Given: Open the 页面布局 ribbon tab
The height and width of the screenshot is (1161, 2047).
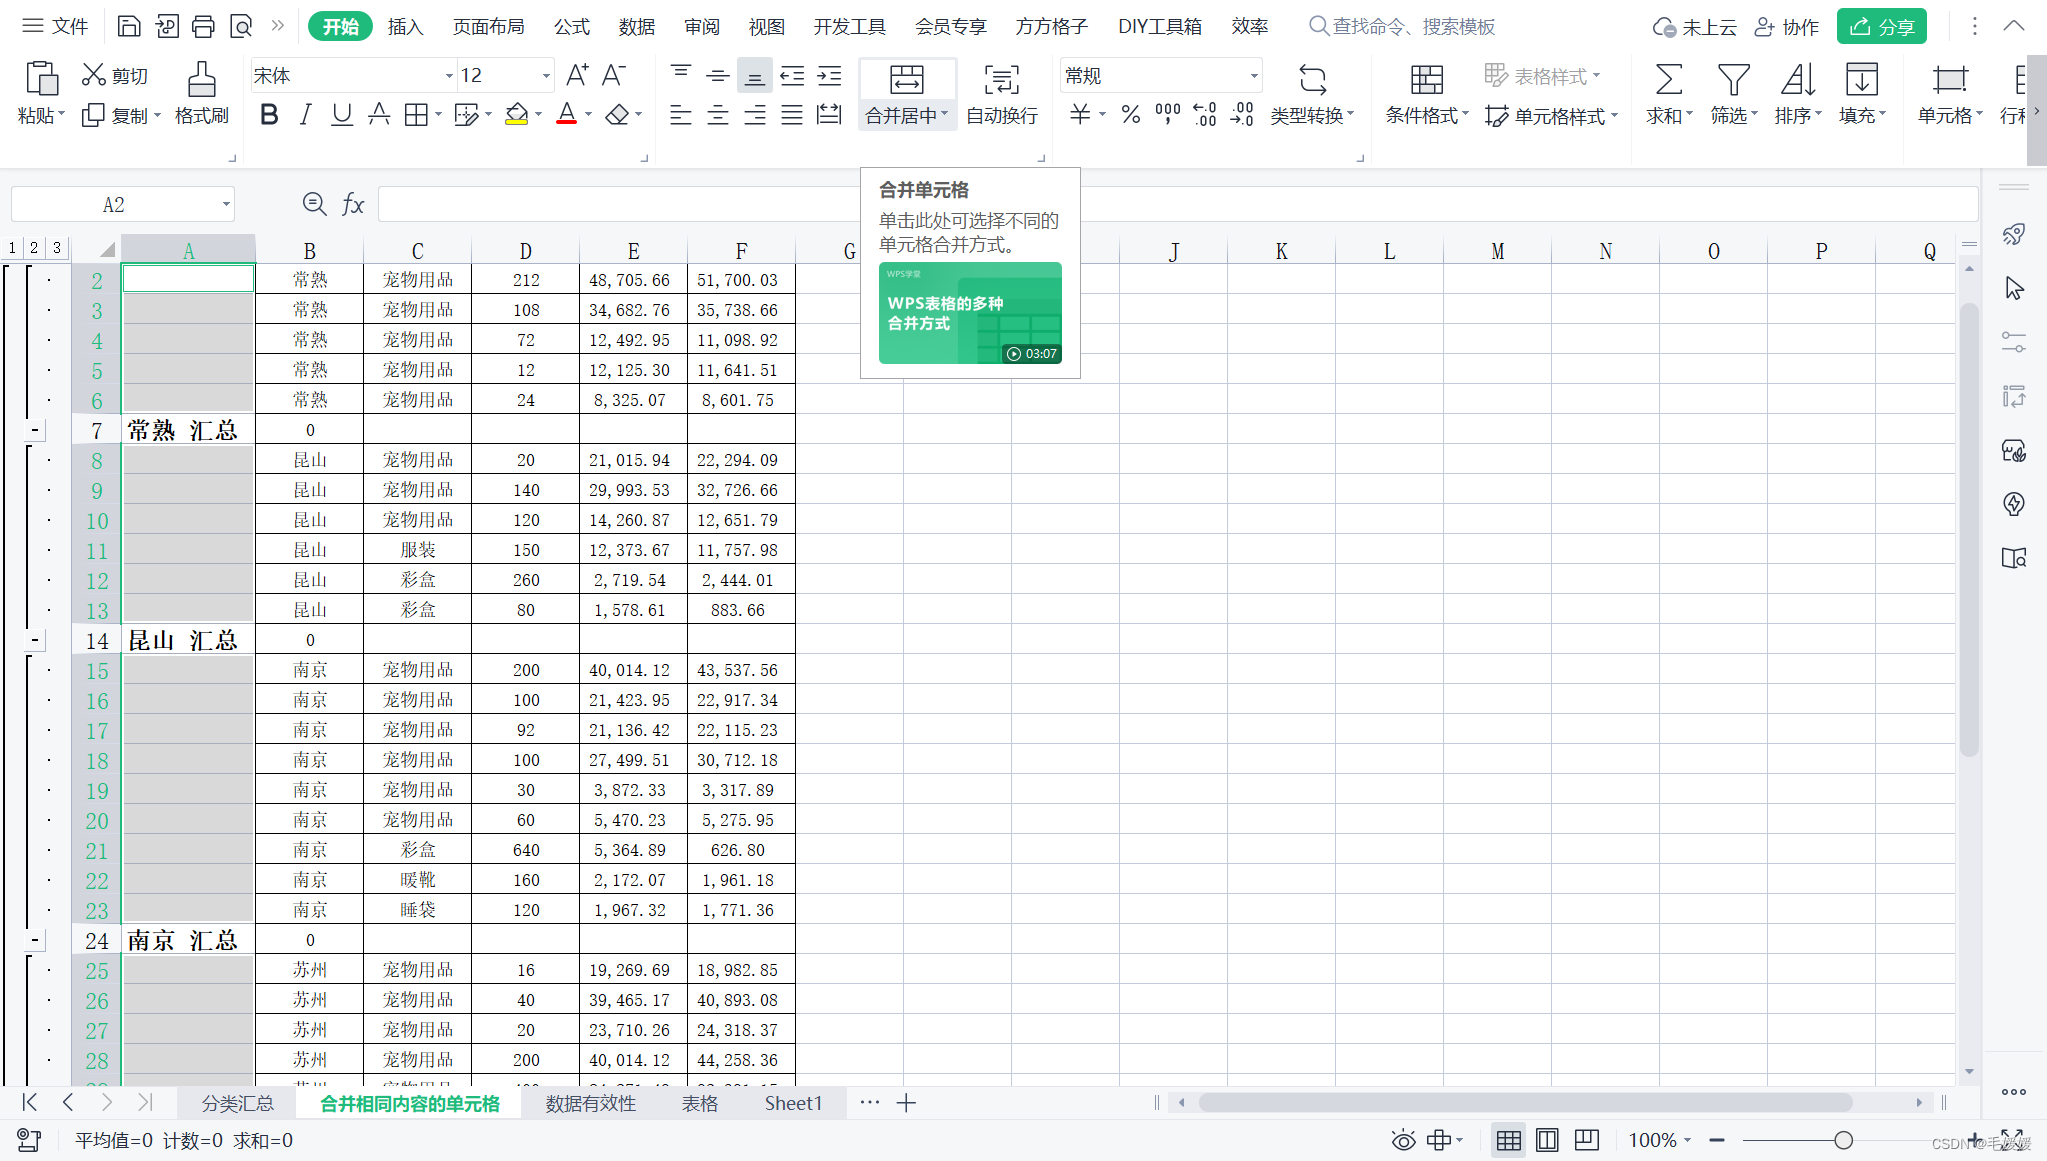Looking at the screenshot, I should tap(488, 27).
